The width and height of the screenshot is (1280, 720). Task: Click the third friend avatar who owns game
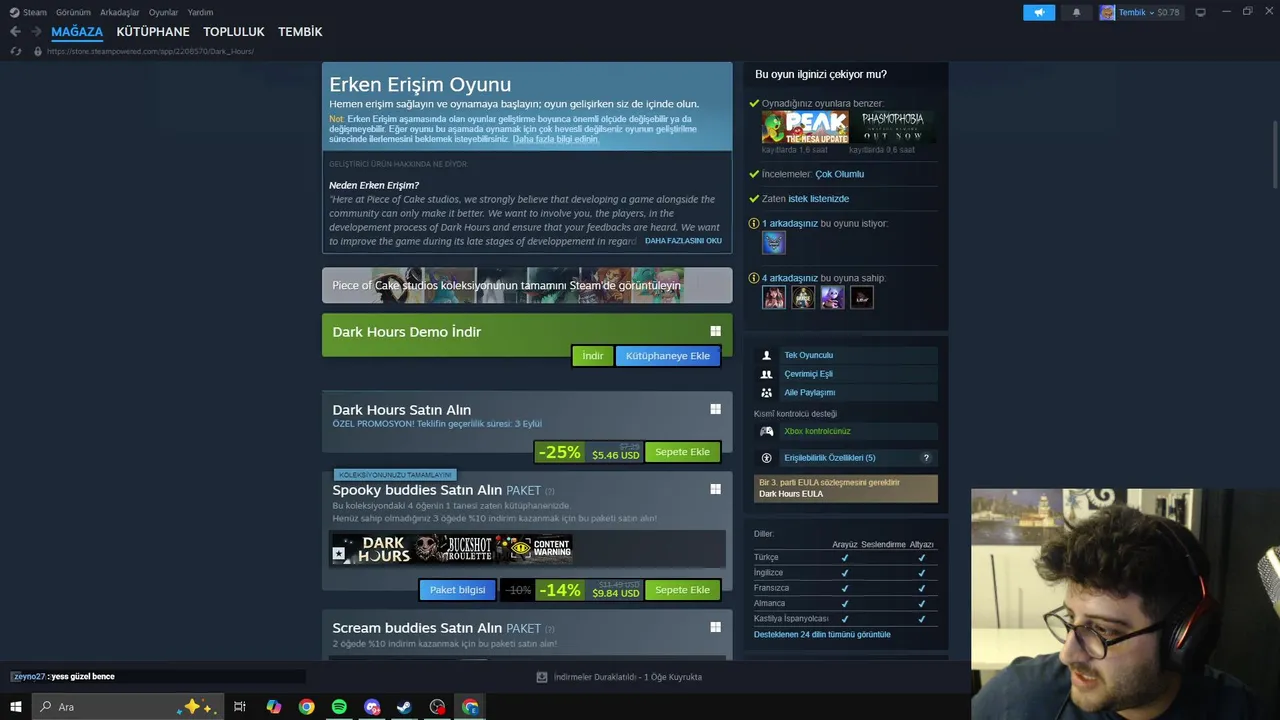pos(832,297)
